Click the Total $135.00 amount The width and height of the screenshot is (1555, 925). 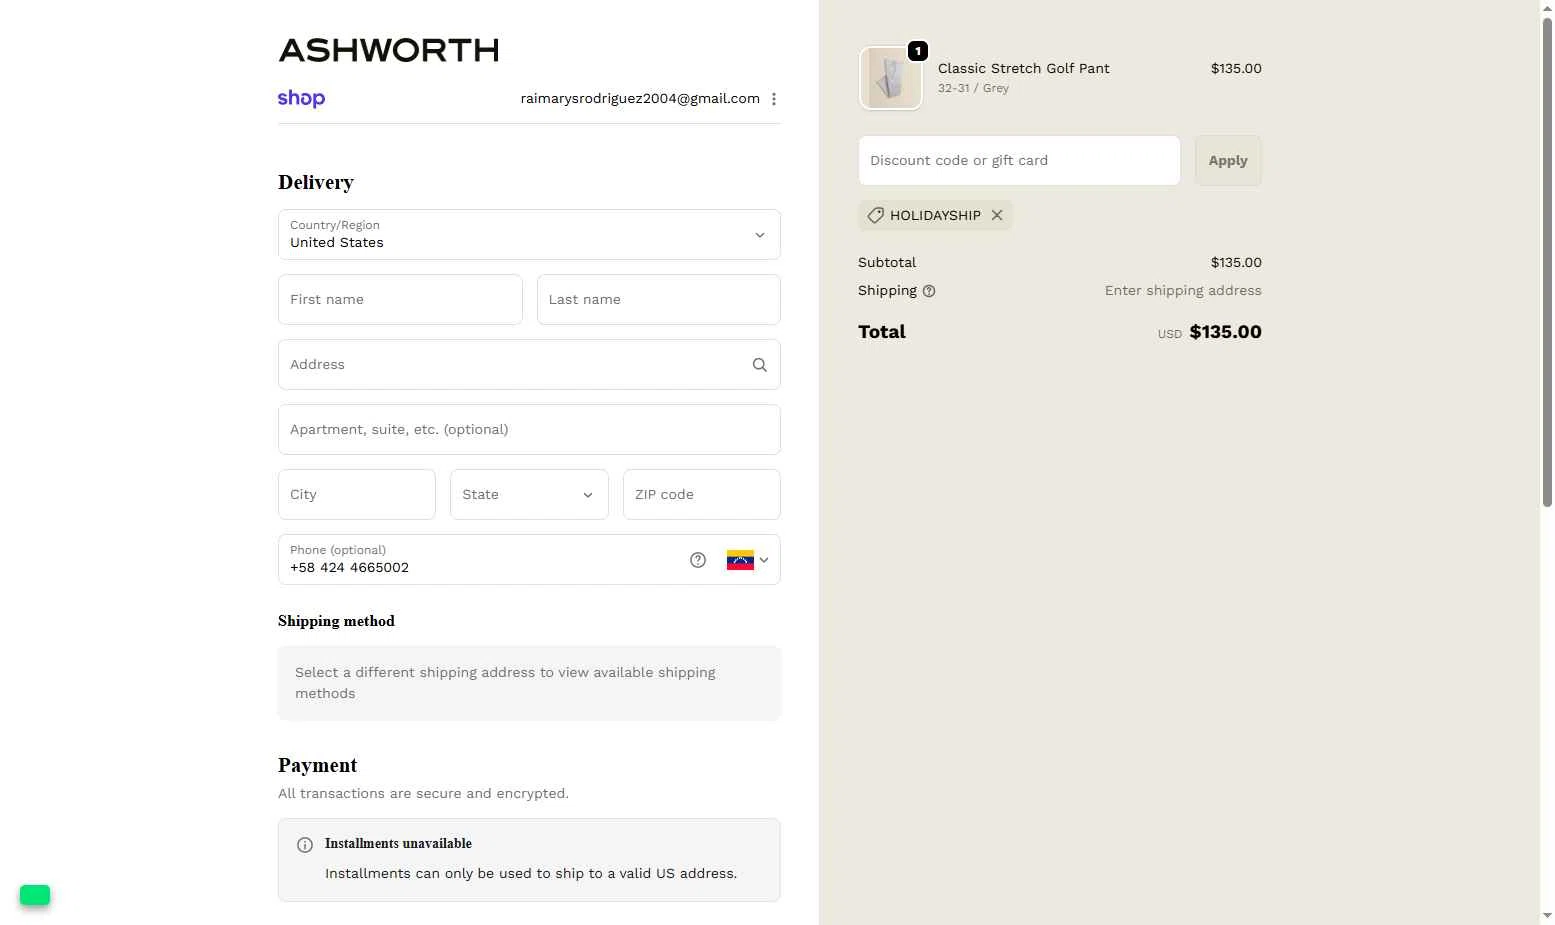(1225, 332)
